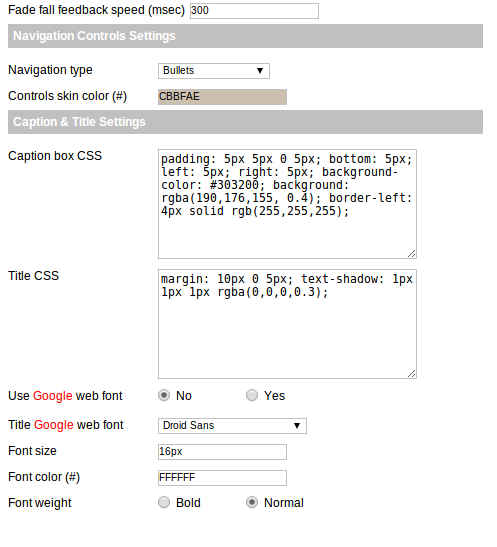
Task: Click the Bullets dropdown arrow
Action: [259, 71]
